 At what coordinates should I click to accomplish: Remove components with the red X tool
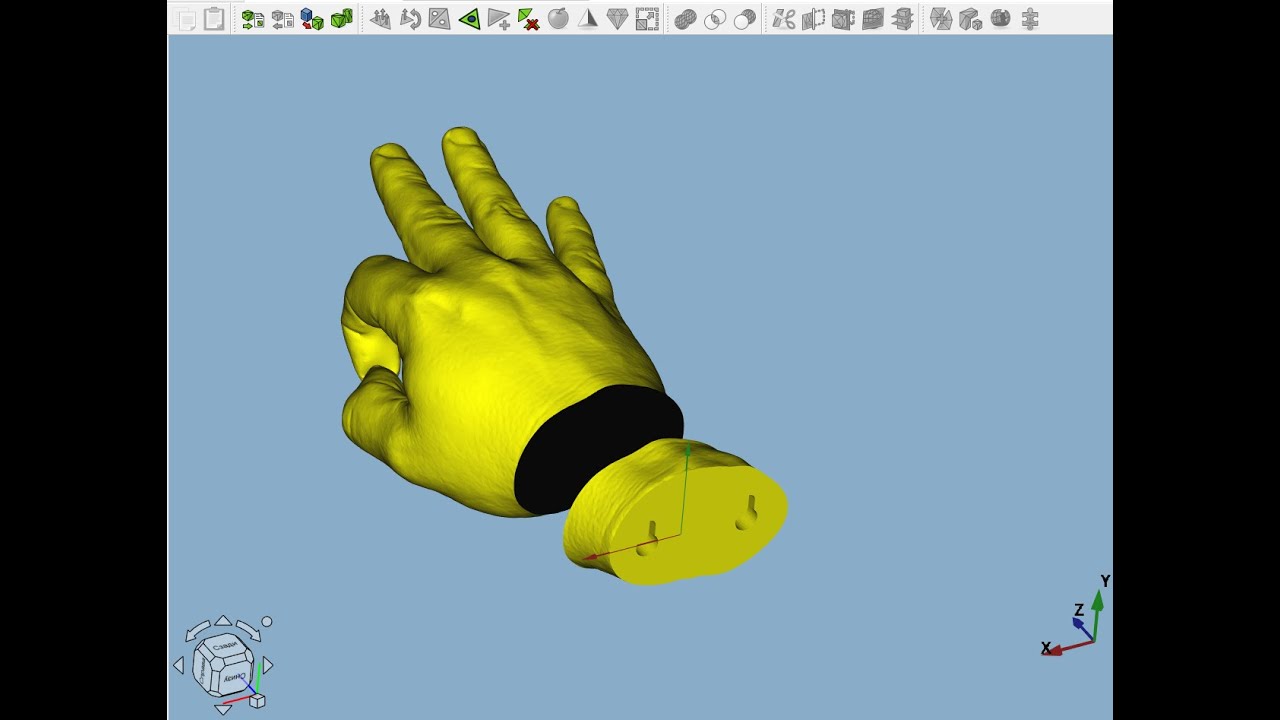[528, 19]
